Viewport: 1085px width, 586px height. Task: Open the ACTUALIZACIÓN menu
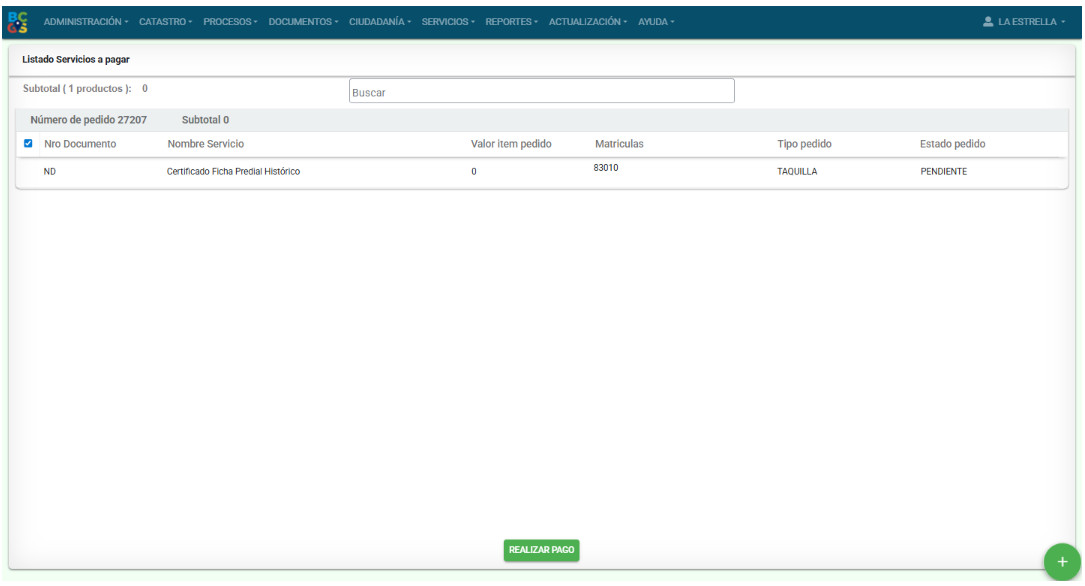589,22
